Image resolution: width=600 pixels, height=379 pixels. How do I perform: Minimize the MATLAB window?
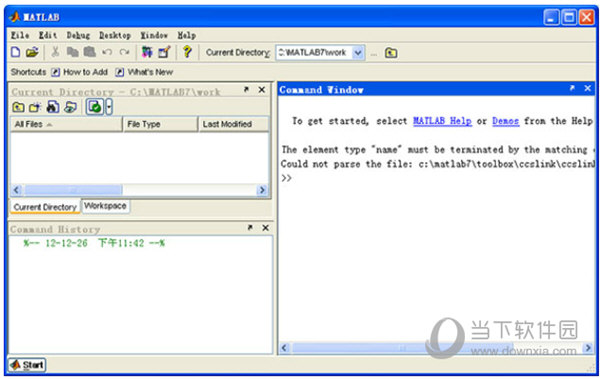click(x=551, y=17)
